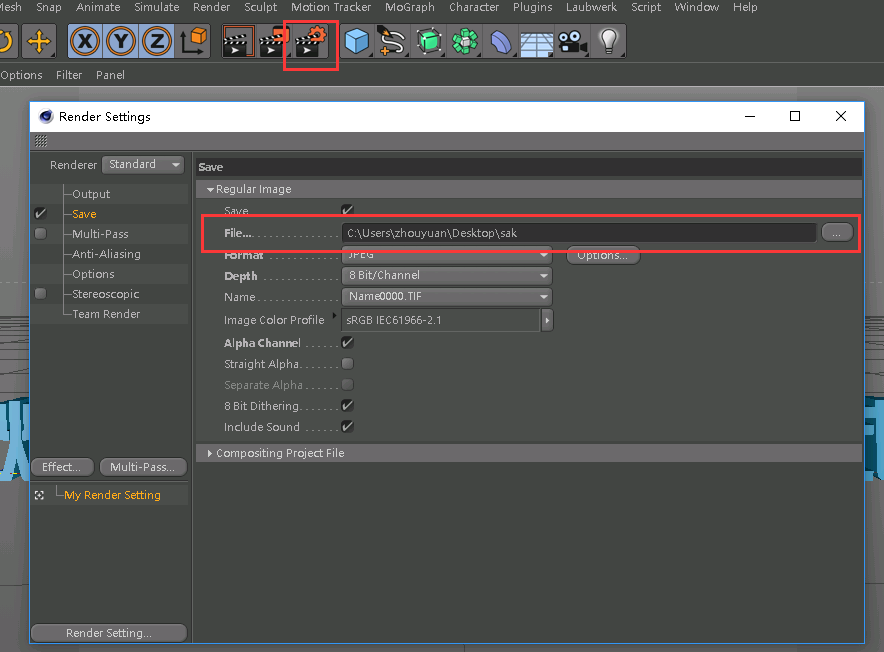The image size is (884, 652).
Task: Click Render to Picture Viewer icon
Action: click(x=274, y=42)
